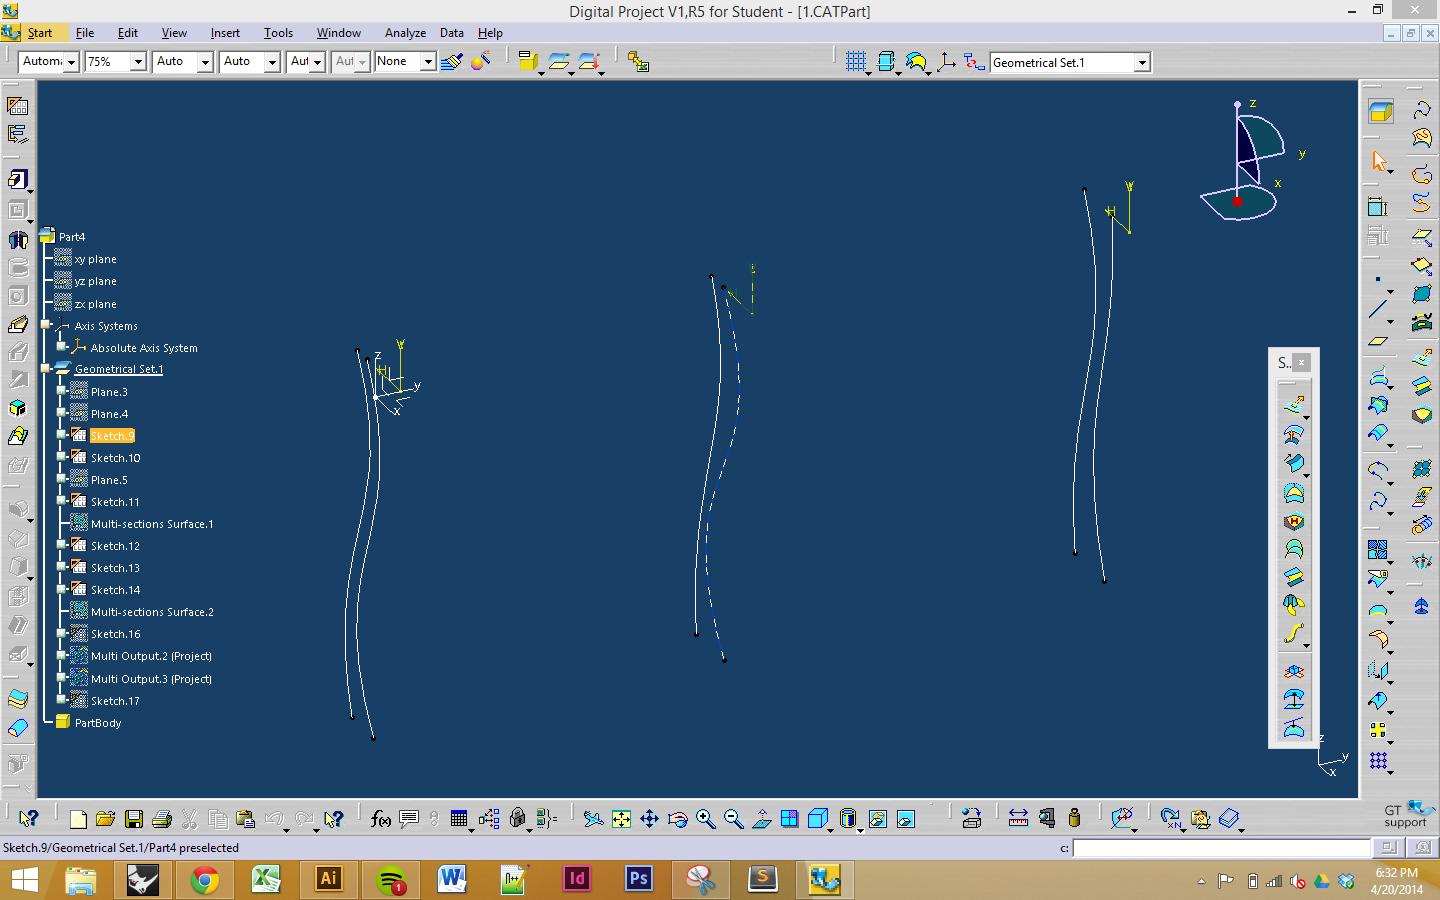Image resolution: width=1440 pixels, height=900 pixels.
Task: Close the floating S.. toolbar
Action: (x=1301, y=362)
